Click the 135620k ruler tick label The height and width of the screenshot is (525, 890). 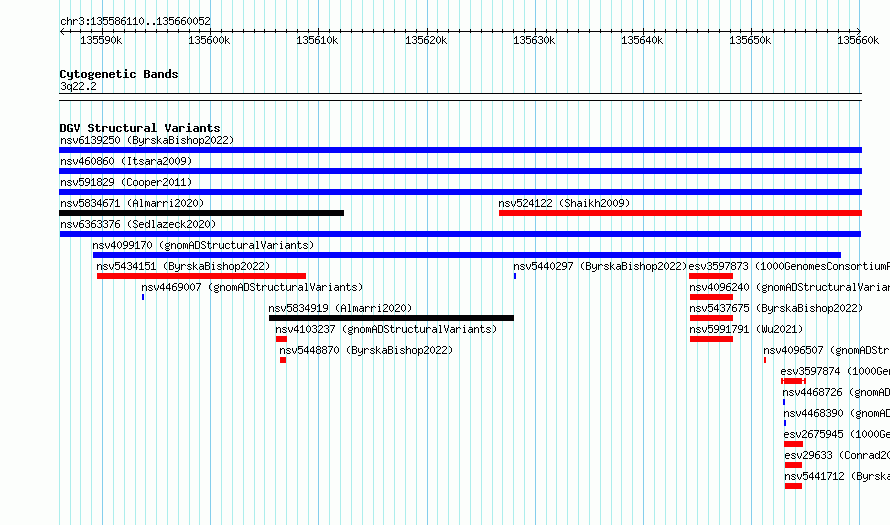click(x=426, y=40)
